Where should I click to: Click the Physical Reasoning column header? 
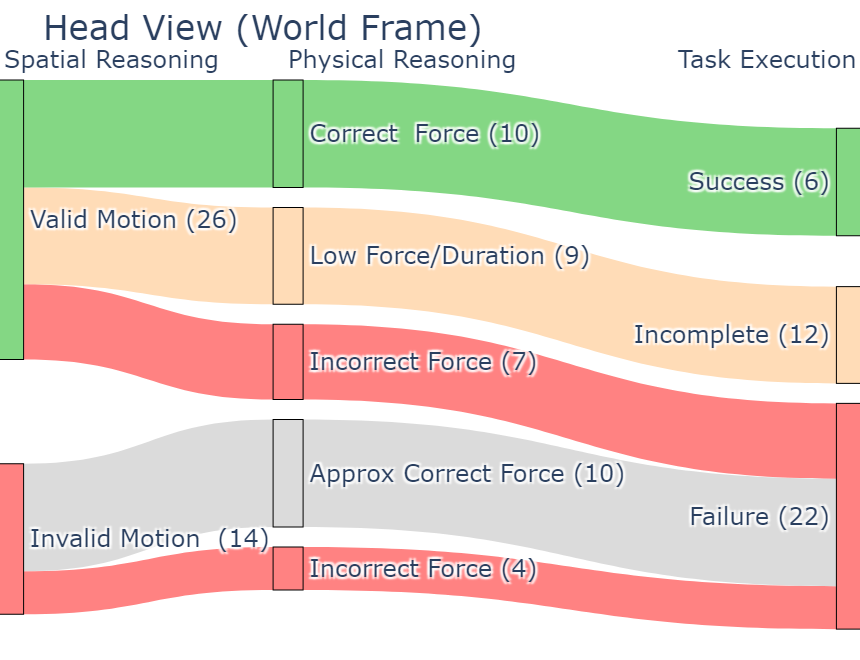(x=402, y=60)
